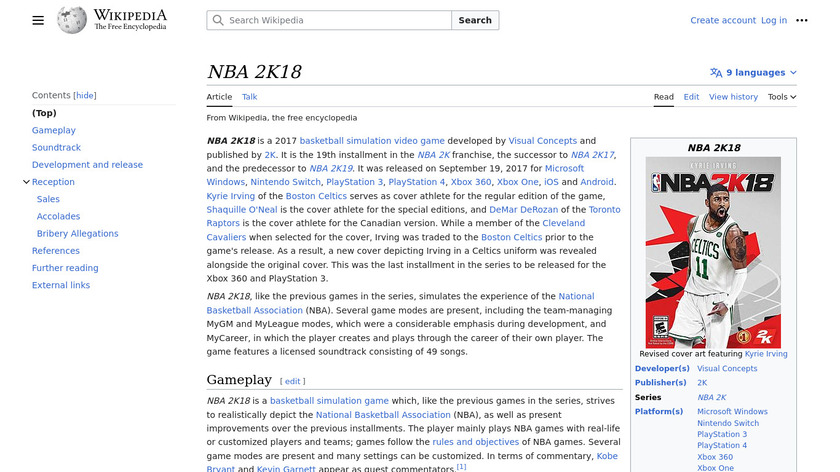Go to Gameplay in contents sidebar

tap(54, 130)
